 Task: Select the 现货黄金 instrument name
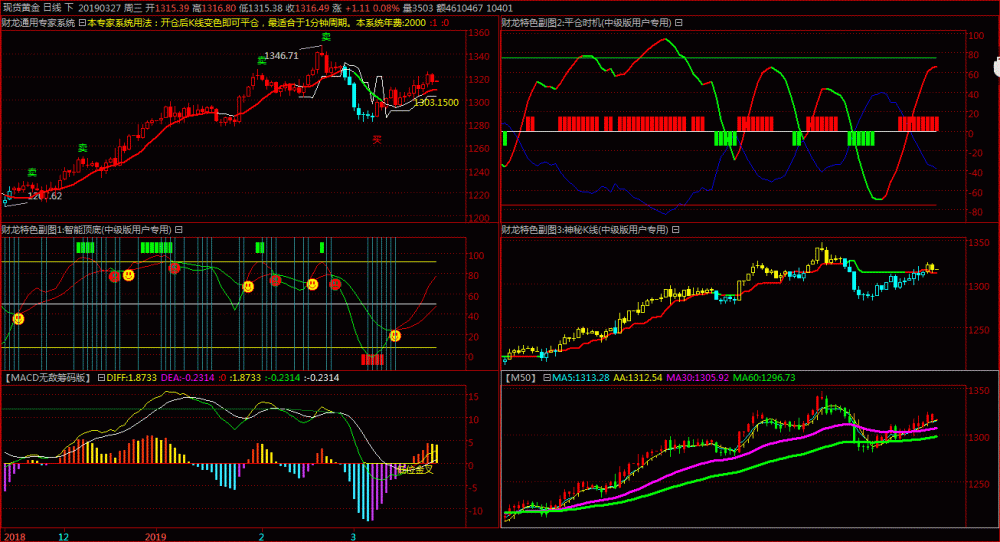(x=21, y=8)
